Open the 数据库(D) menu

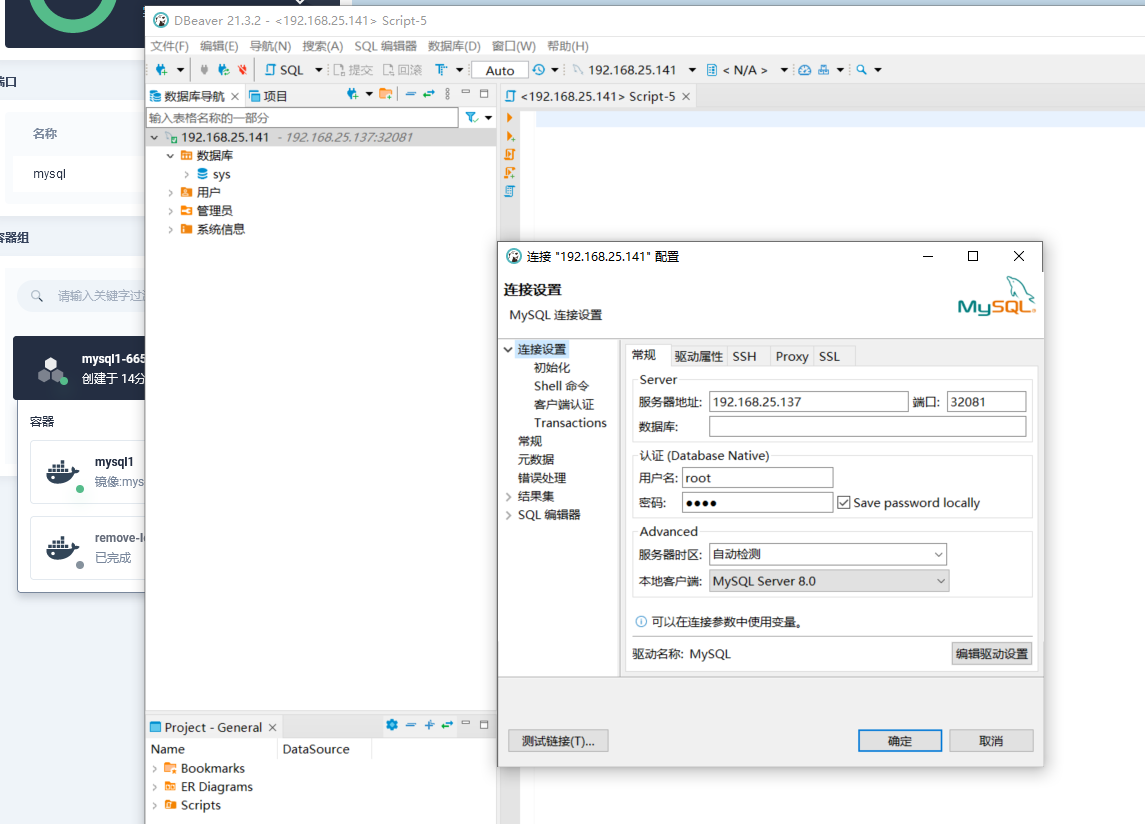tap(454, 46)
